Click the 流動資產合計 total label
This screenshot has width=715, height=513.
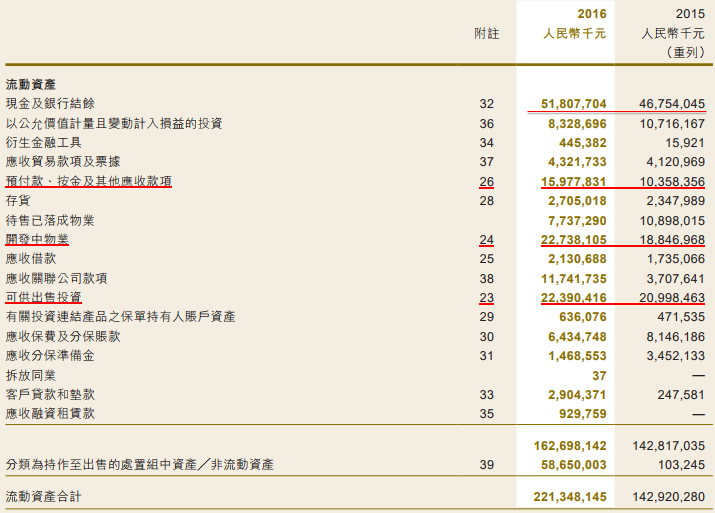(43, 496)
